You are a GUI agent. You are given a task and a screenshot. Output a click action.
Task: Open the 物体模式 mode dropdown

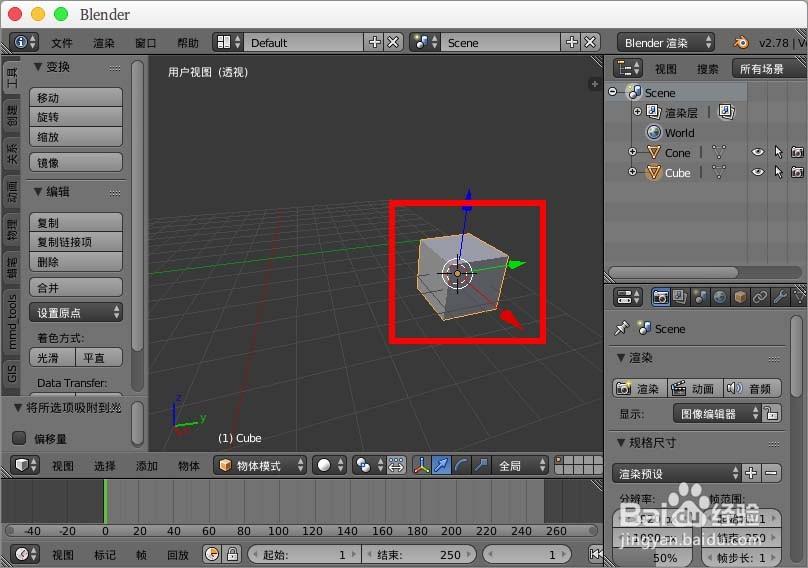click(260, 465)
